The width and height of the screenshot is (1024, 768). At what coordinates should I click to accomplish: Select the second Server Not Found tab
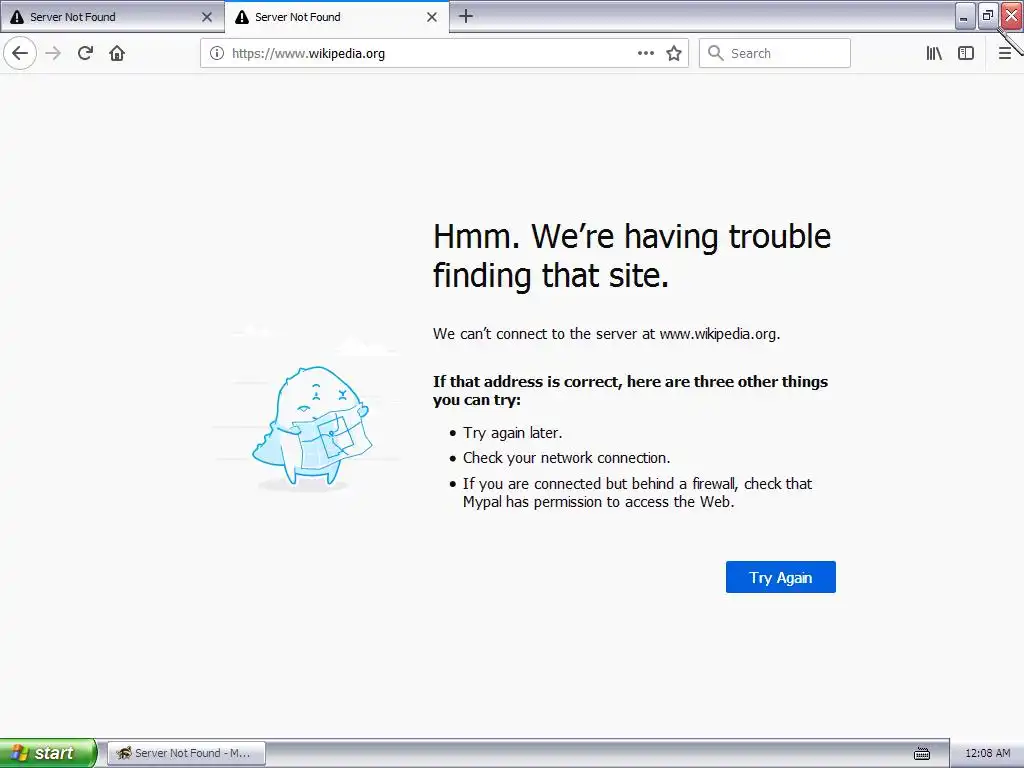pos(337,17)
